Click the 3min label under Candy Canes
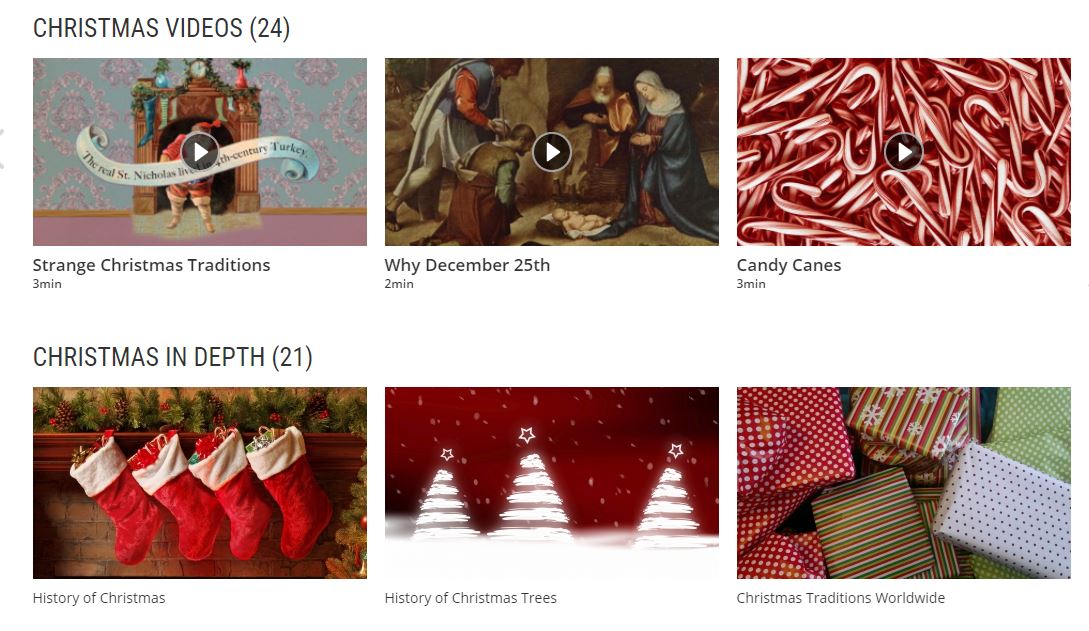The image size is (1089, 631). [751, 284]
